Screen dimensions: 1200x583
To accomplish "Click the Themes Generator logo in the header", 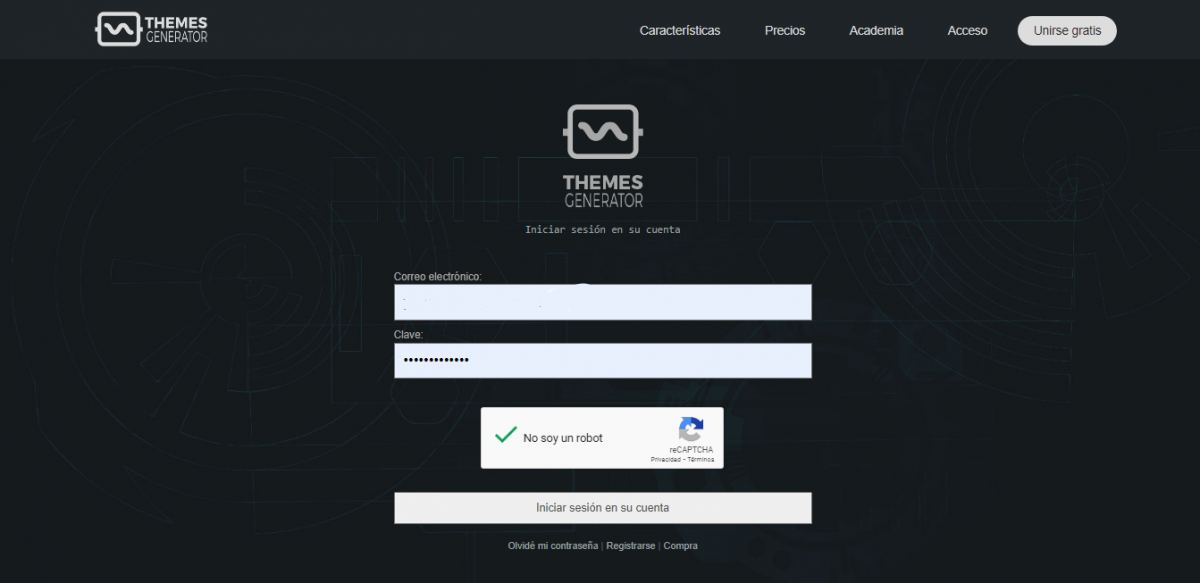I will pyautogui.click(x=152, y=29).
